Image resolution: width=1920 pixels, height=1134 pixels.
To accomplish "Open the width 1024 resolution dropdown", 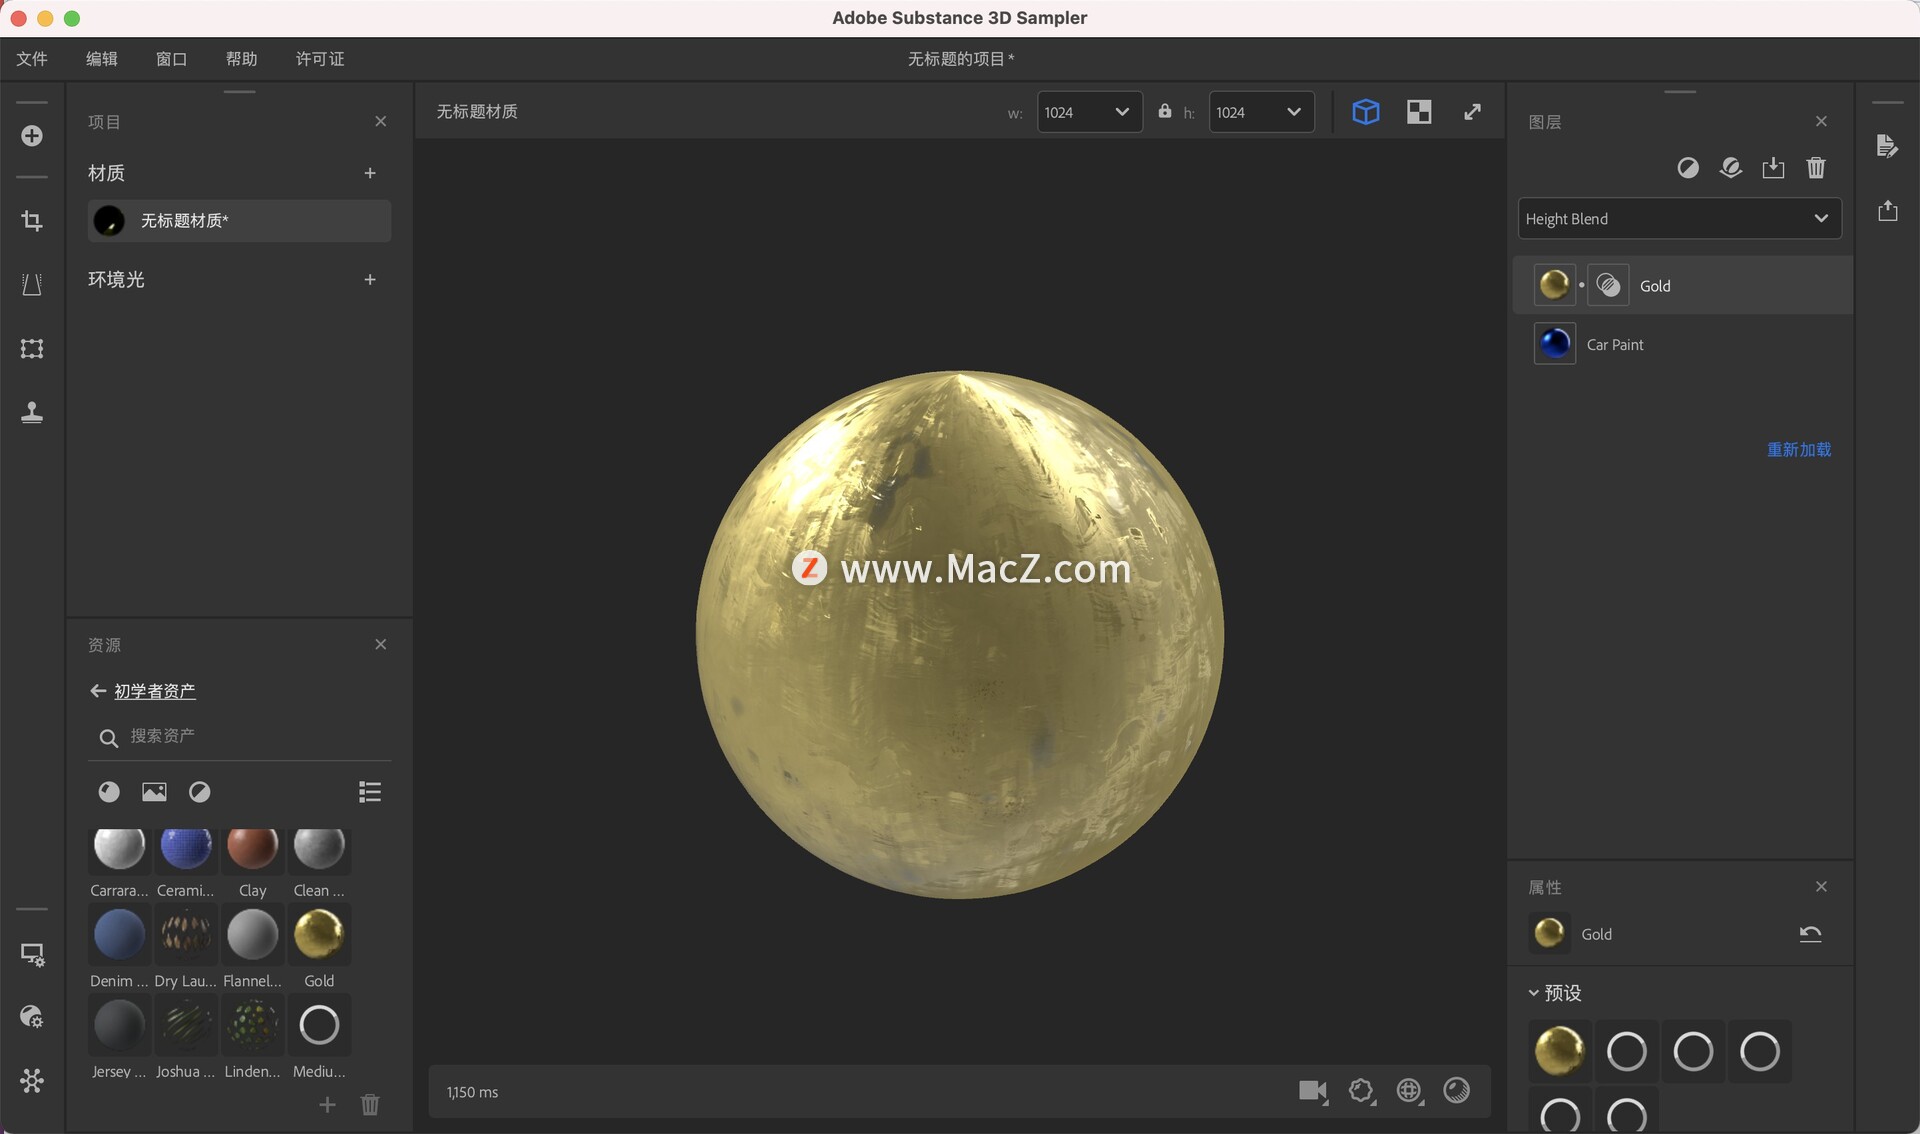I will coord(1089,111).
